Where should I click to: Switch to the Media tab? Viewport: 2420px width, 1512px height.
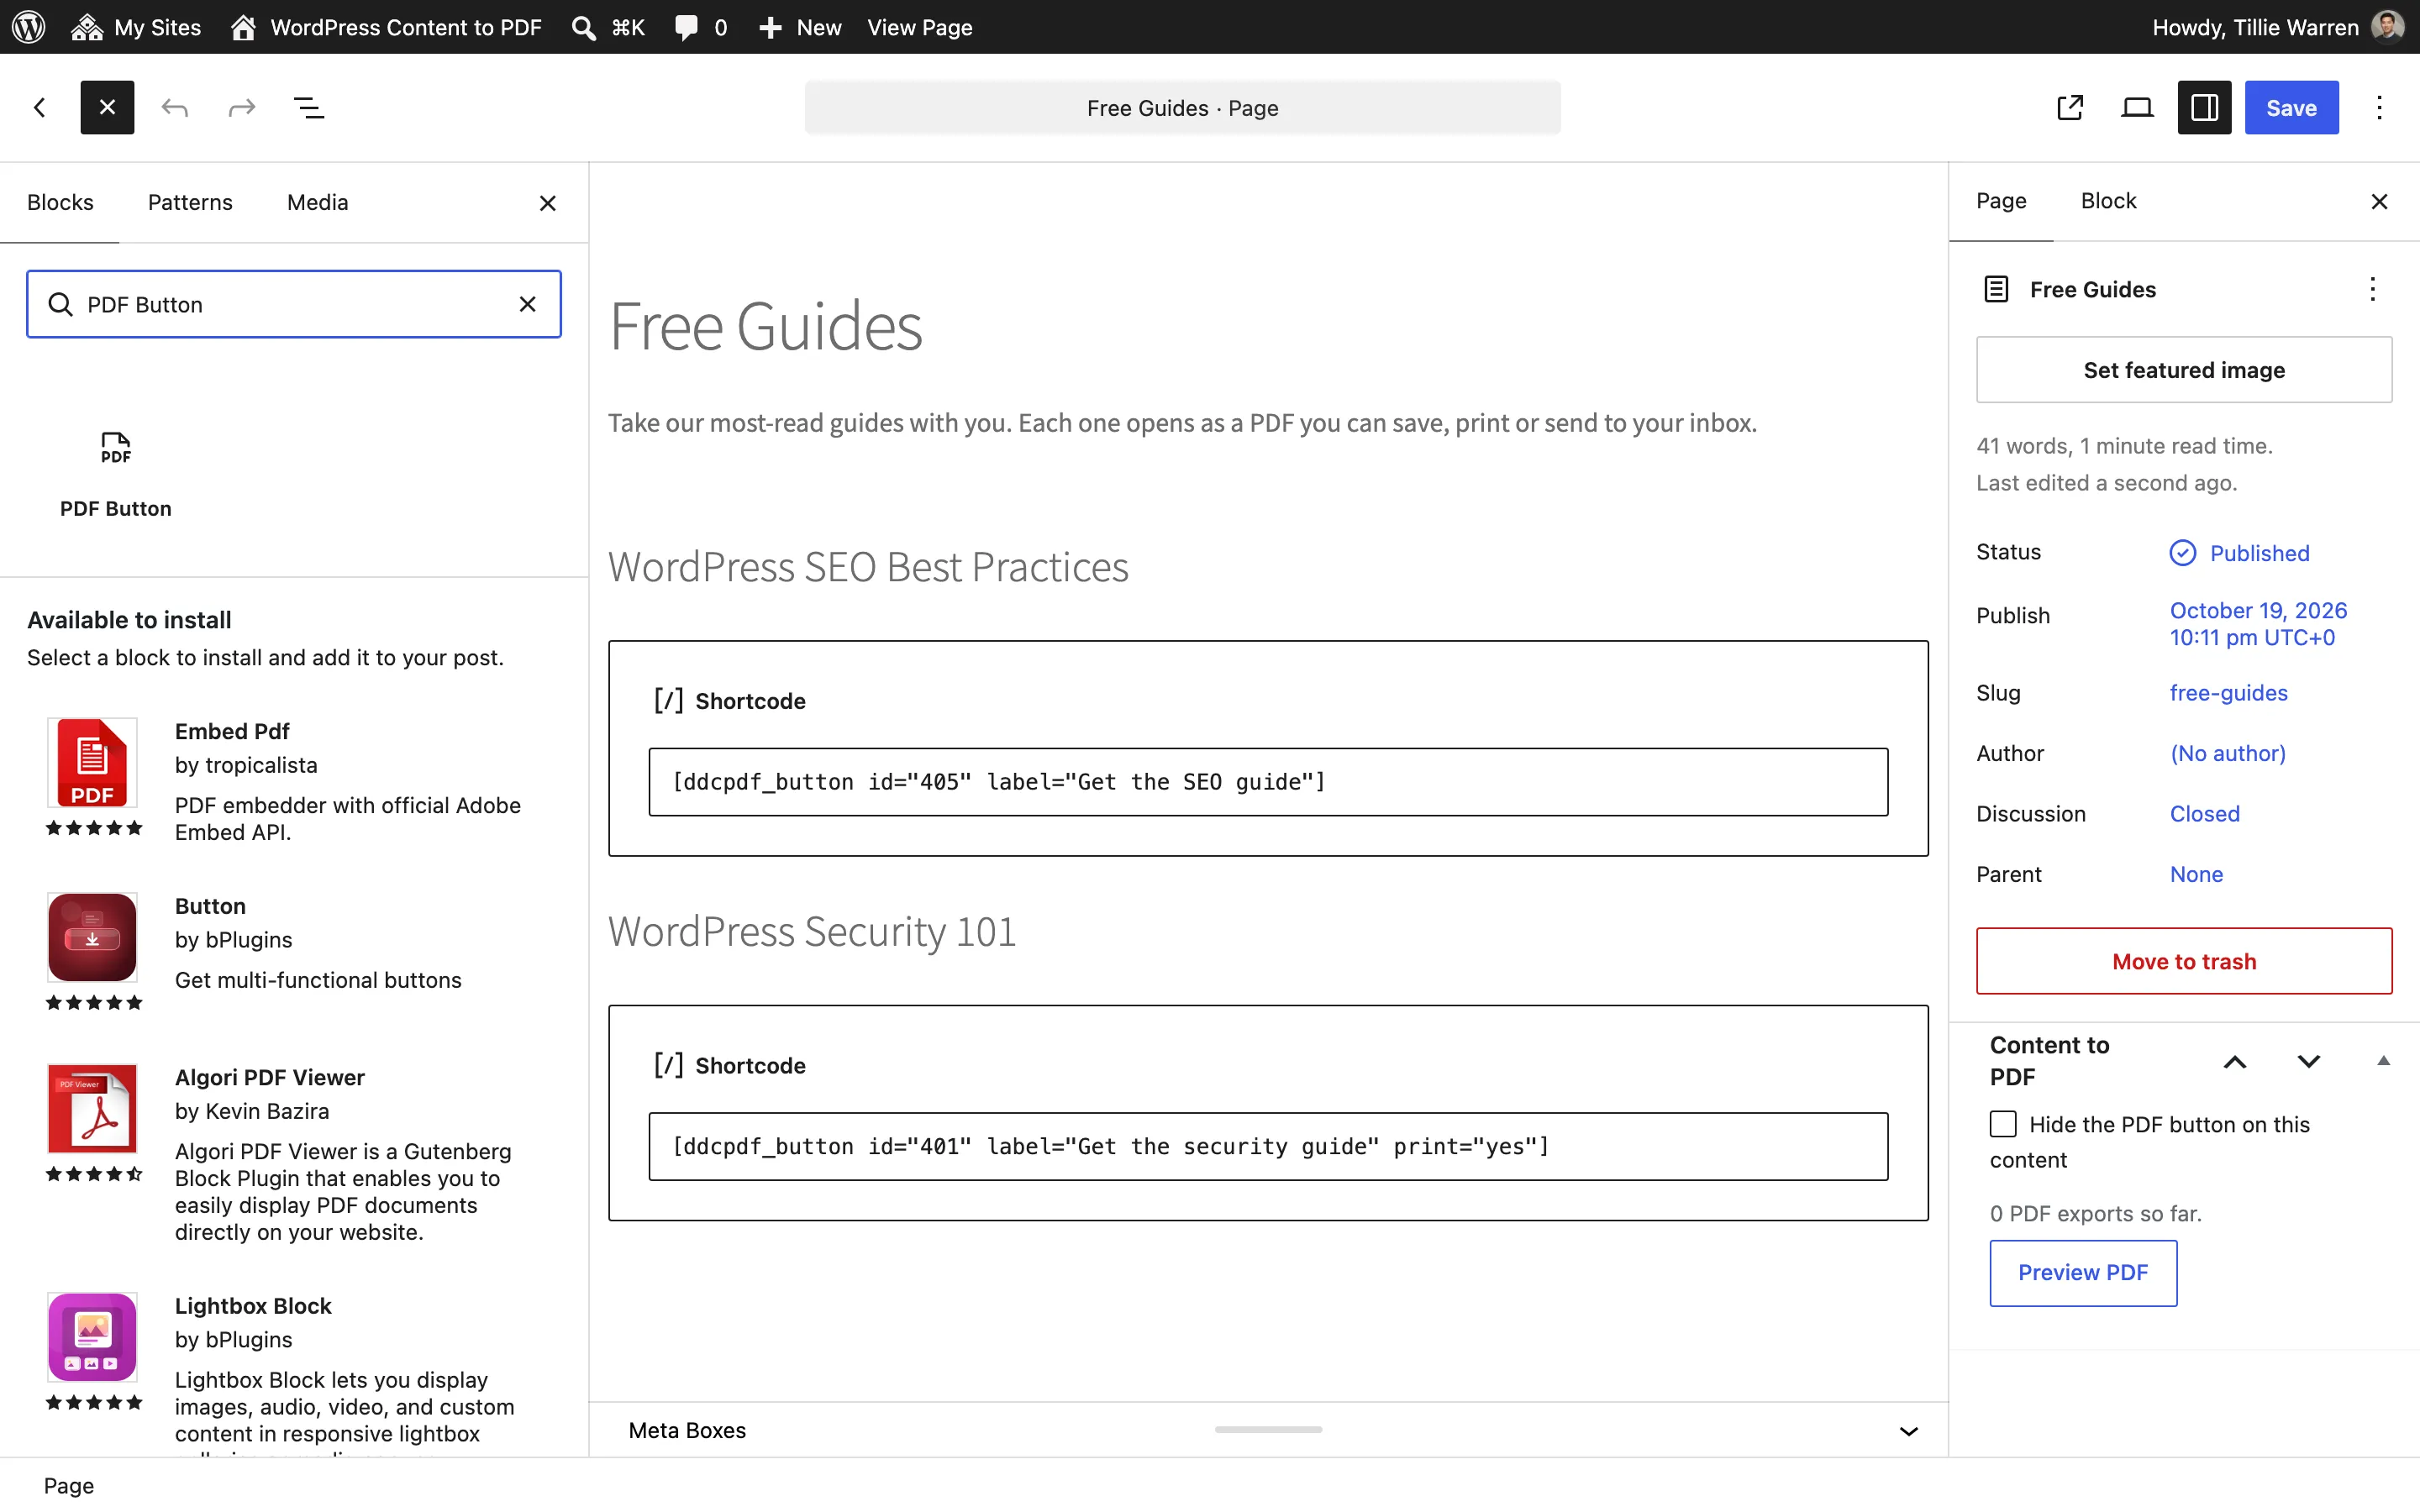317,202
